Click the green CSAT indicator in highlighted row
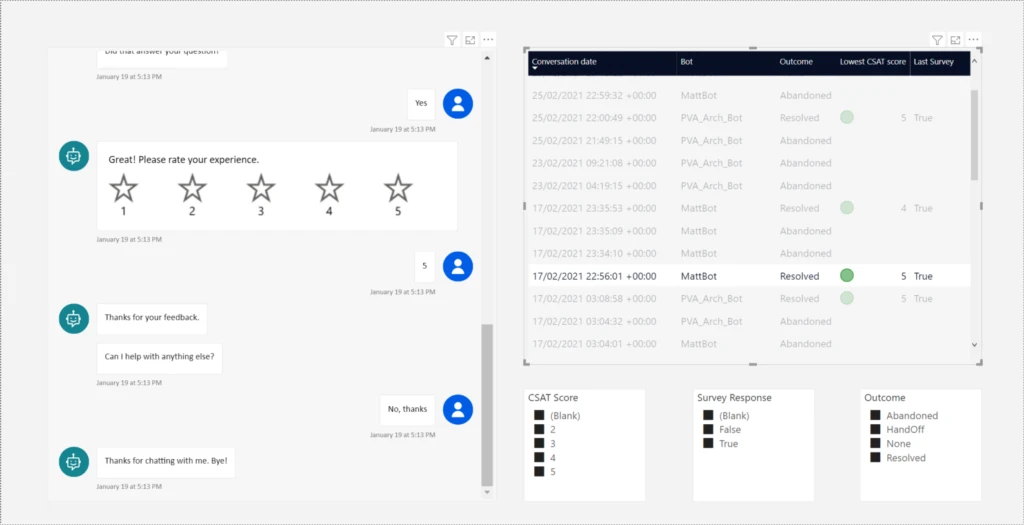1024x525 pixels. point(847,276)
